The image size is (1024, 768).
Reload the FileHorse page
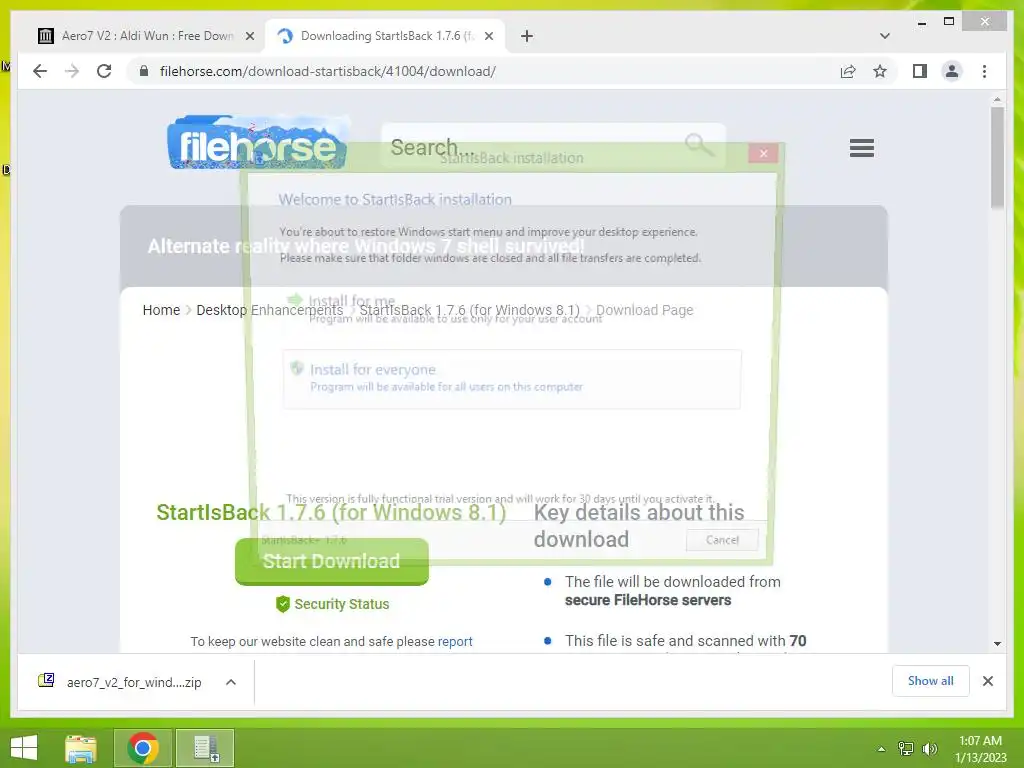[x=104, y=71]
